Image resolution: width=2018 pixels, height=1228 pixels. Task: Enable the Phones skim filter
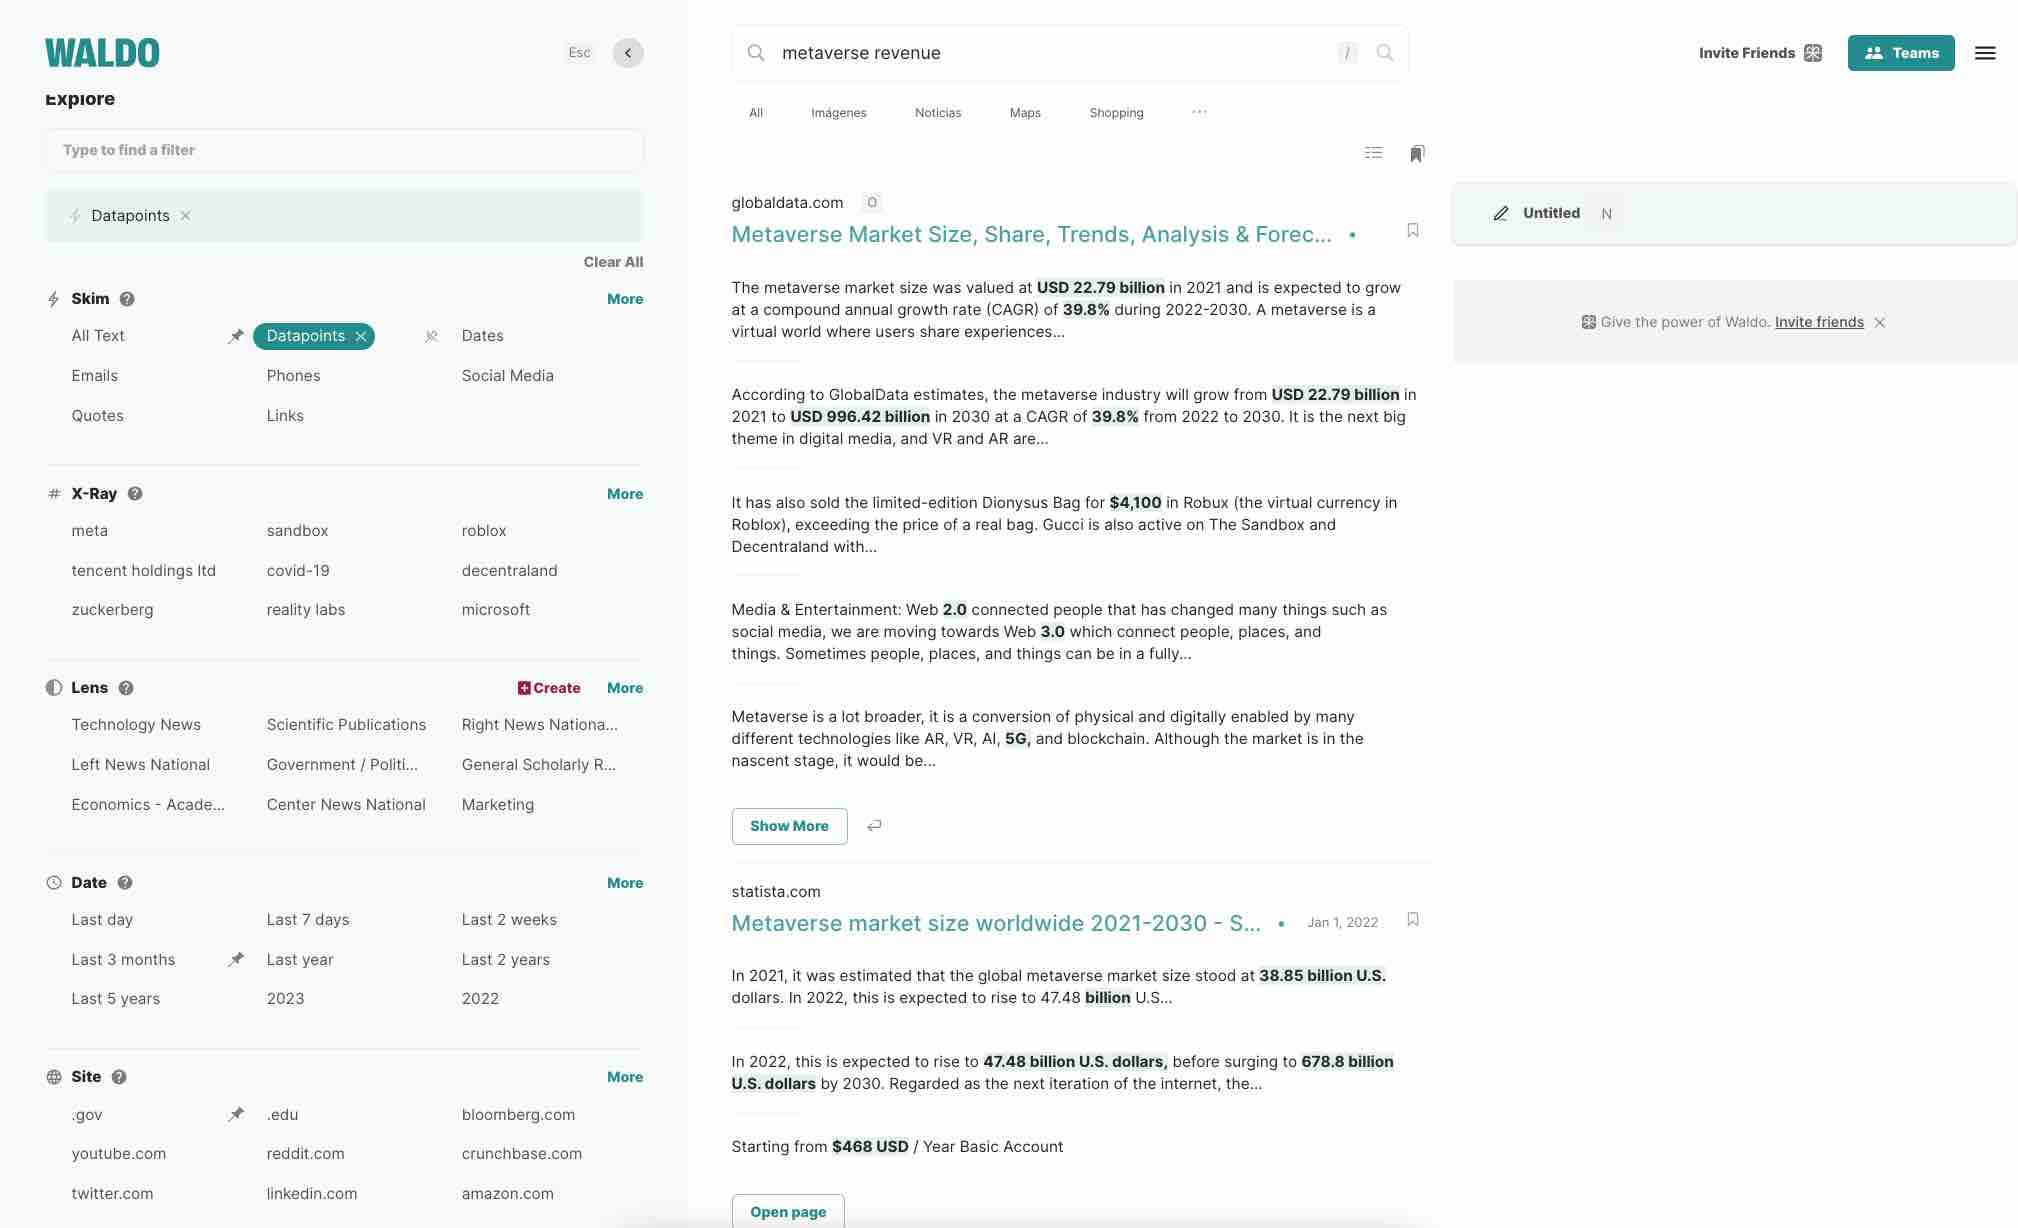click(293, 376)
